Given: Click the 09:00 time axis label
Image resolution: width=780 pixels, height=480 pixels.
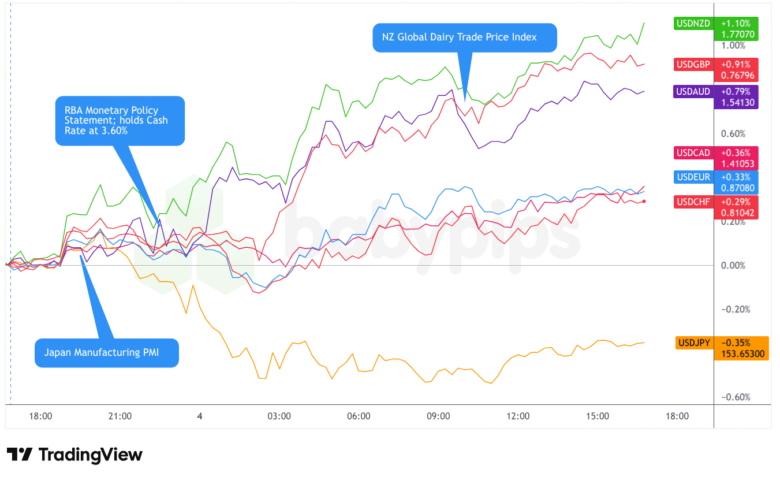Looking at the screenshot, I should 438,415.
